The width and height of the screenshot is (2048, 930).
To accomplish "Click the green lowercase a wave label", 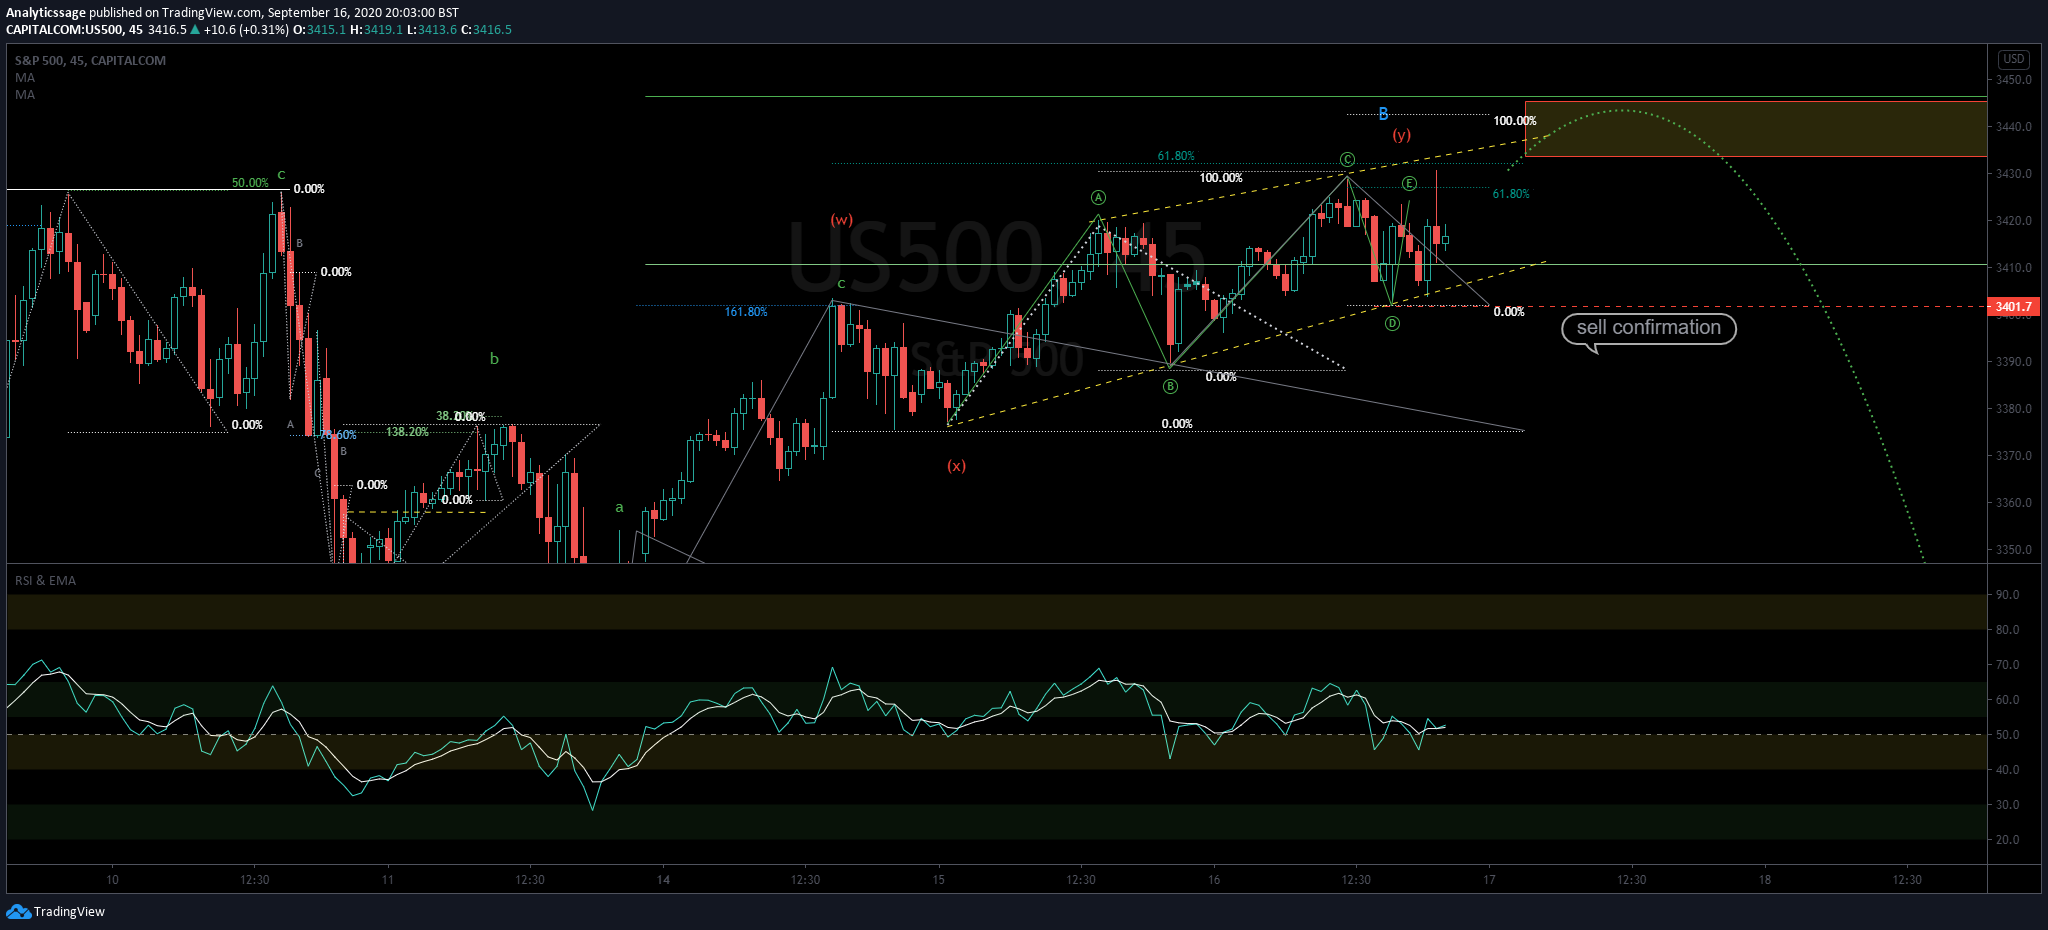I will click(x=619, y=508).
